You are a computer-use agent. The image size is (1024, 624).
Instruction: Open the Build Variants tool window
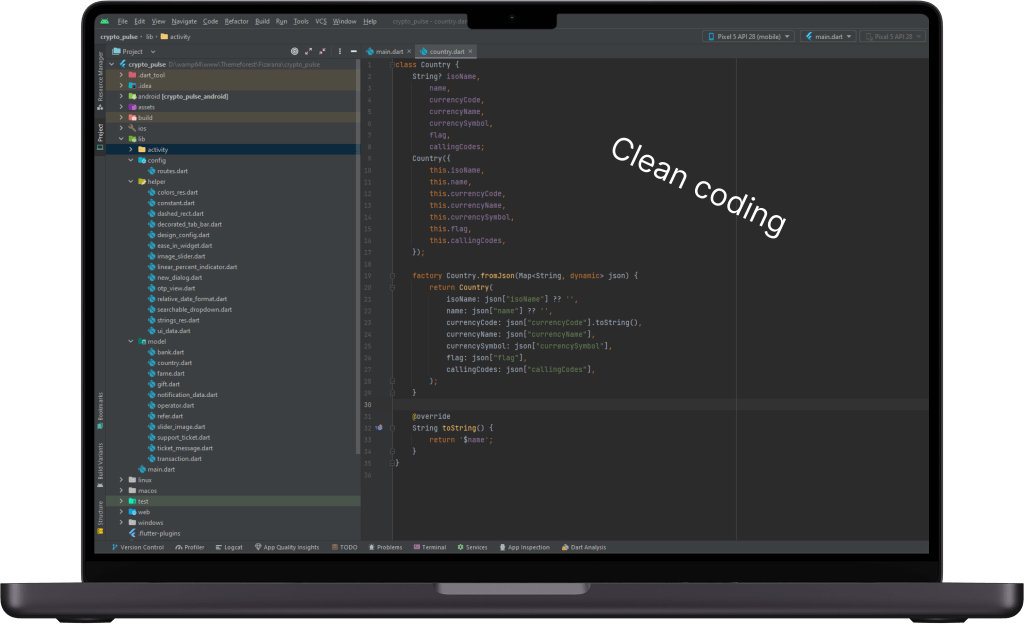pyautogui.click(x=101, y=465)
